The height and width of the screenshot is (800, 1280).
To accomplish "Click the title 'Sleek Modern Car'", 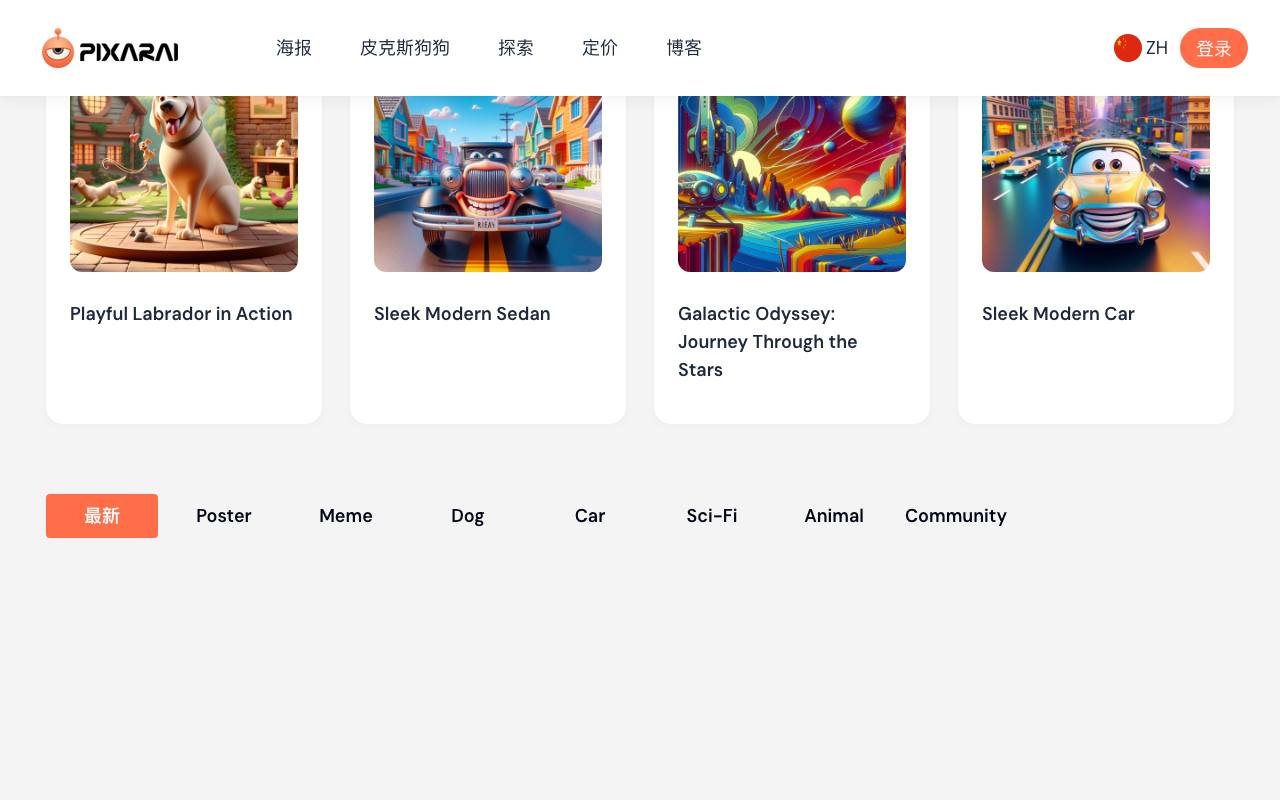I will click(1058, 314).
